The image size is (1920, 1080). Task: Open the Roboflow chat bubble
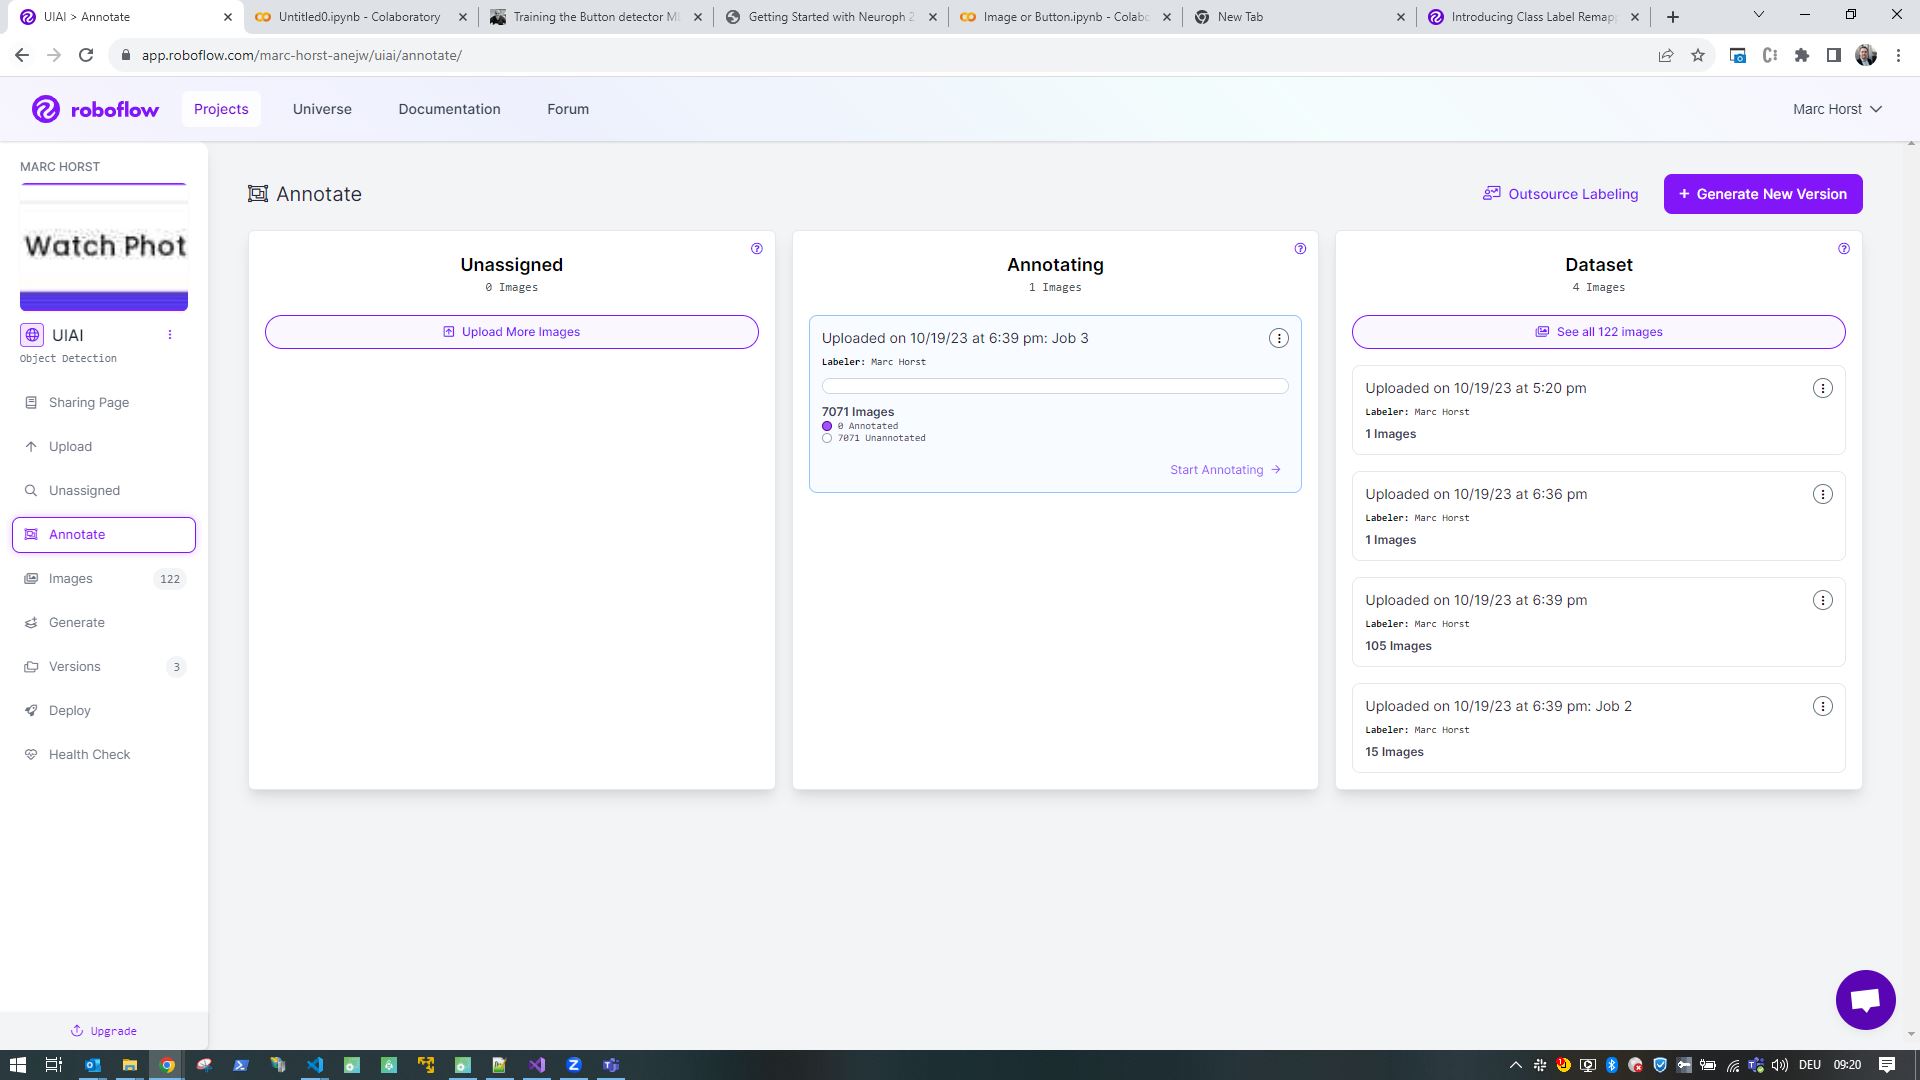pos(1865,999)
